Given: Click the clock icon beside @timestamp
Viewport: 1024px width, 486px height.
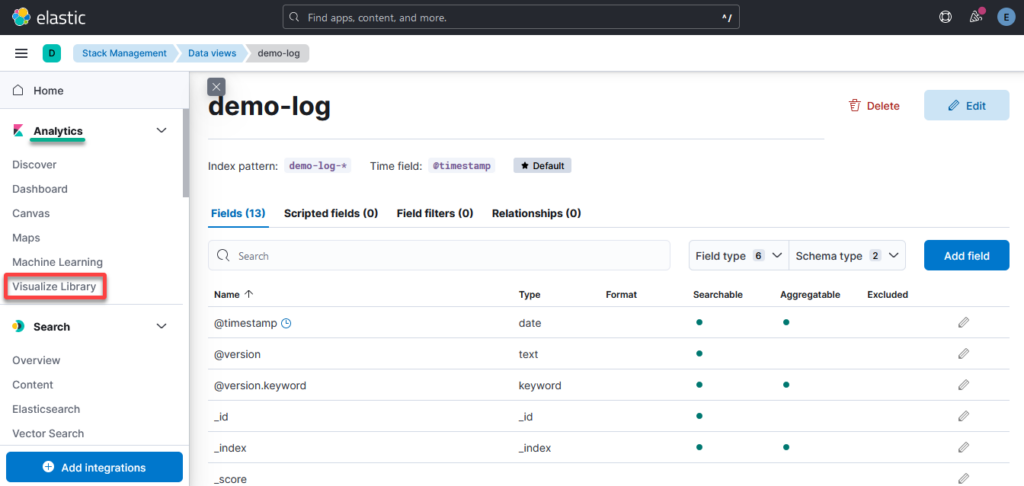Looking at the screenshot, I should point(286,322).
